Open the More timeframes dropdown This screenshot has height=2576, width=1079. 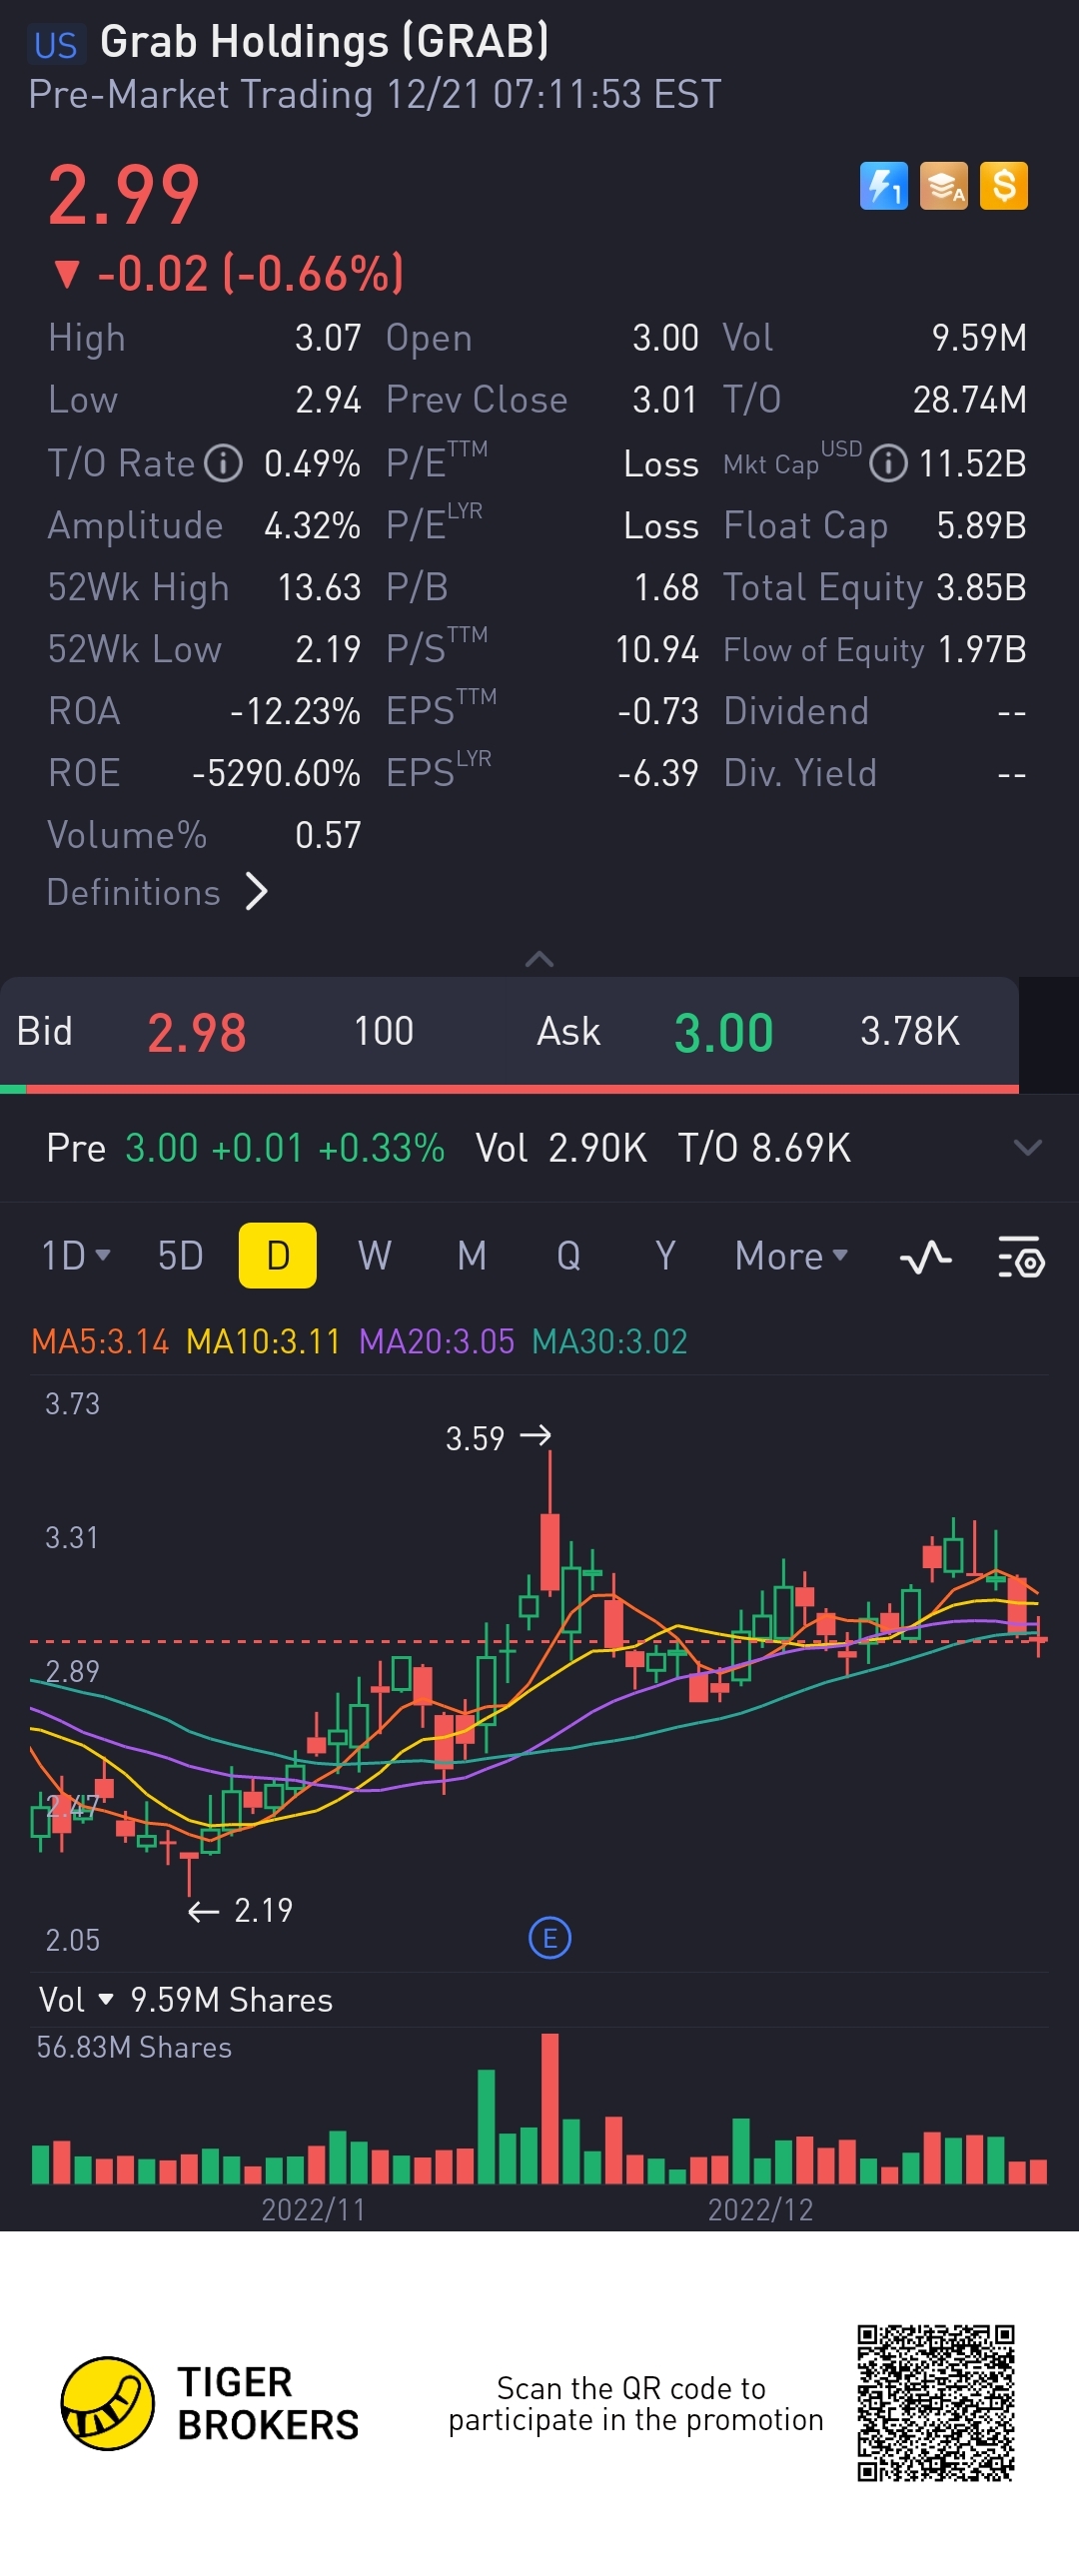pos(791,1256)
